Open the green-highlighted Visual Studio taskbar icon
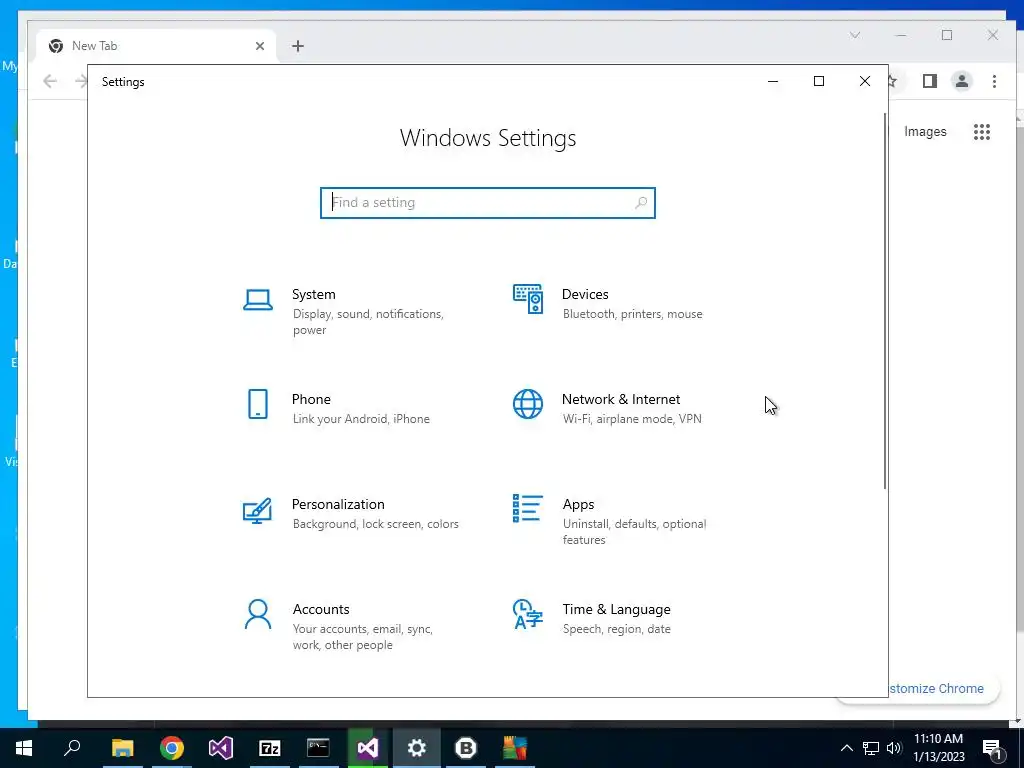The width and height of the screenshot is (1024, 768). click(368, 748)
